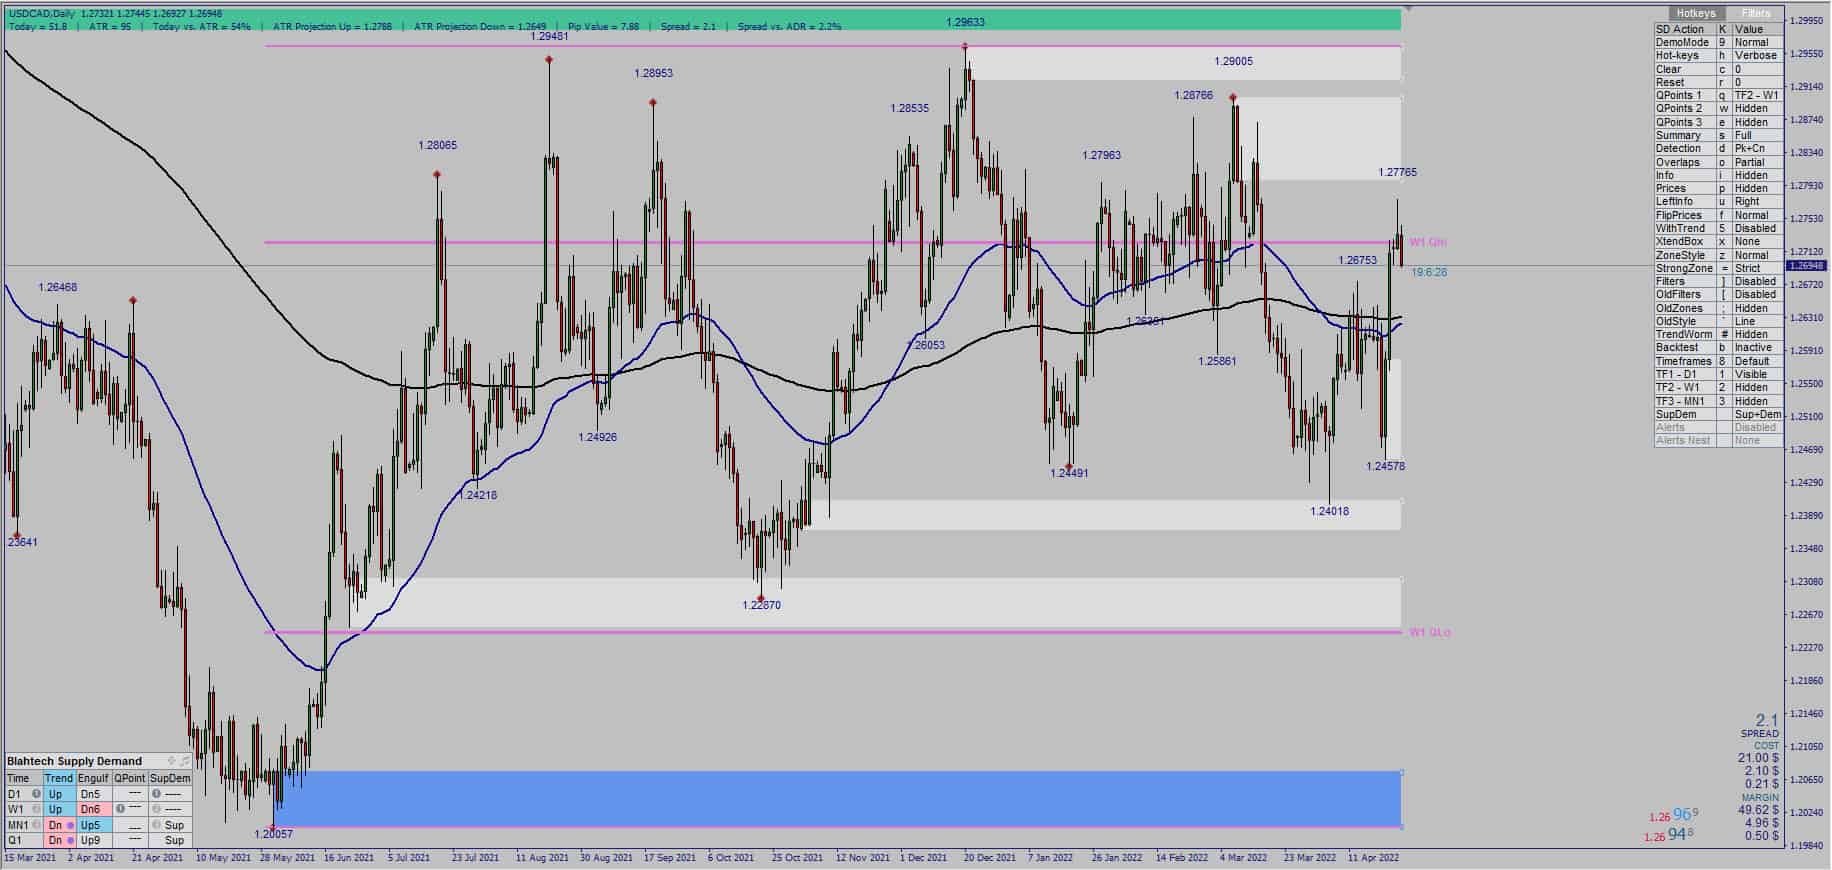Click the info icon in the D1 SupDem cell
1832x870 pixels.
point(156,794)
